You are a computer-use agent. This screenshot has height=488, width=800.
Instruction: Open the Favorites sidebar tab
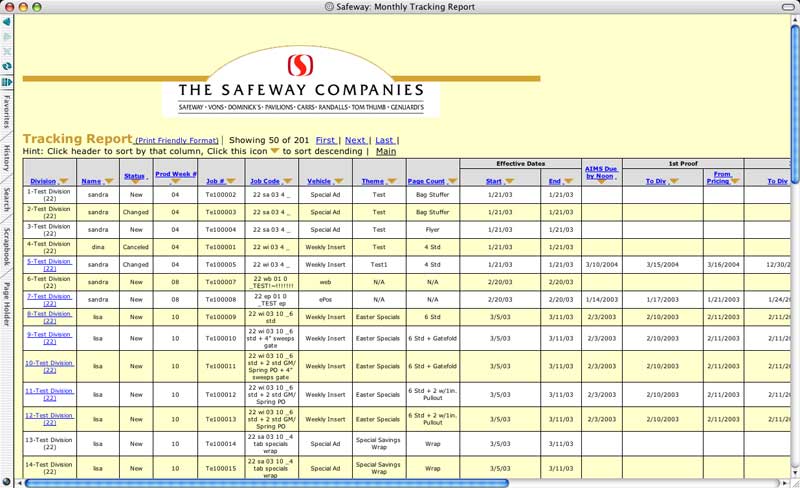point(7,111)
